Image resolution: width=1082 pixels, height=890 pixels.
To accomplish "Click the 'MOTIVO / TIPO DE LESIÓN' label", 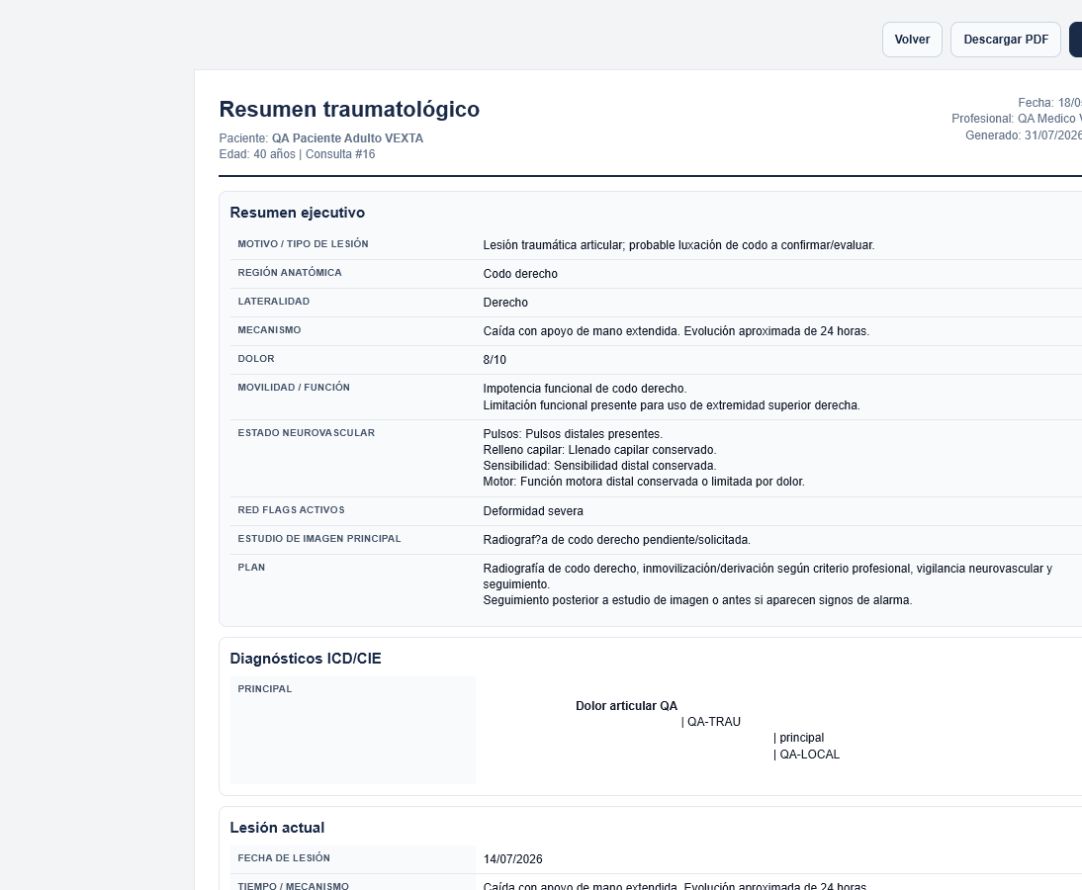I will 303,244.
